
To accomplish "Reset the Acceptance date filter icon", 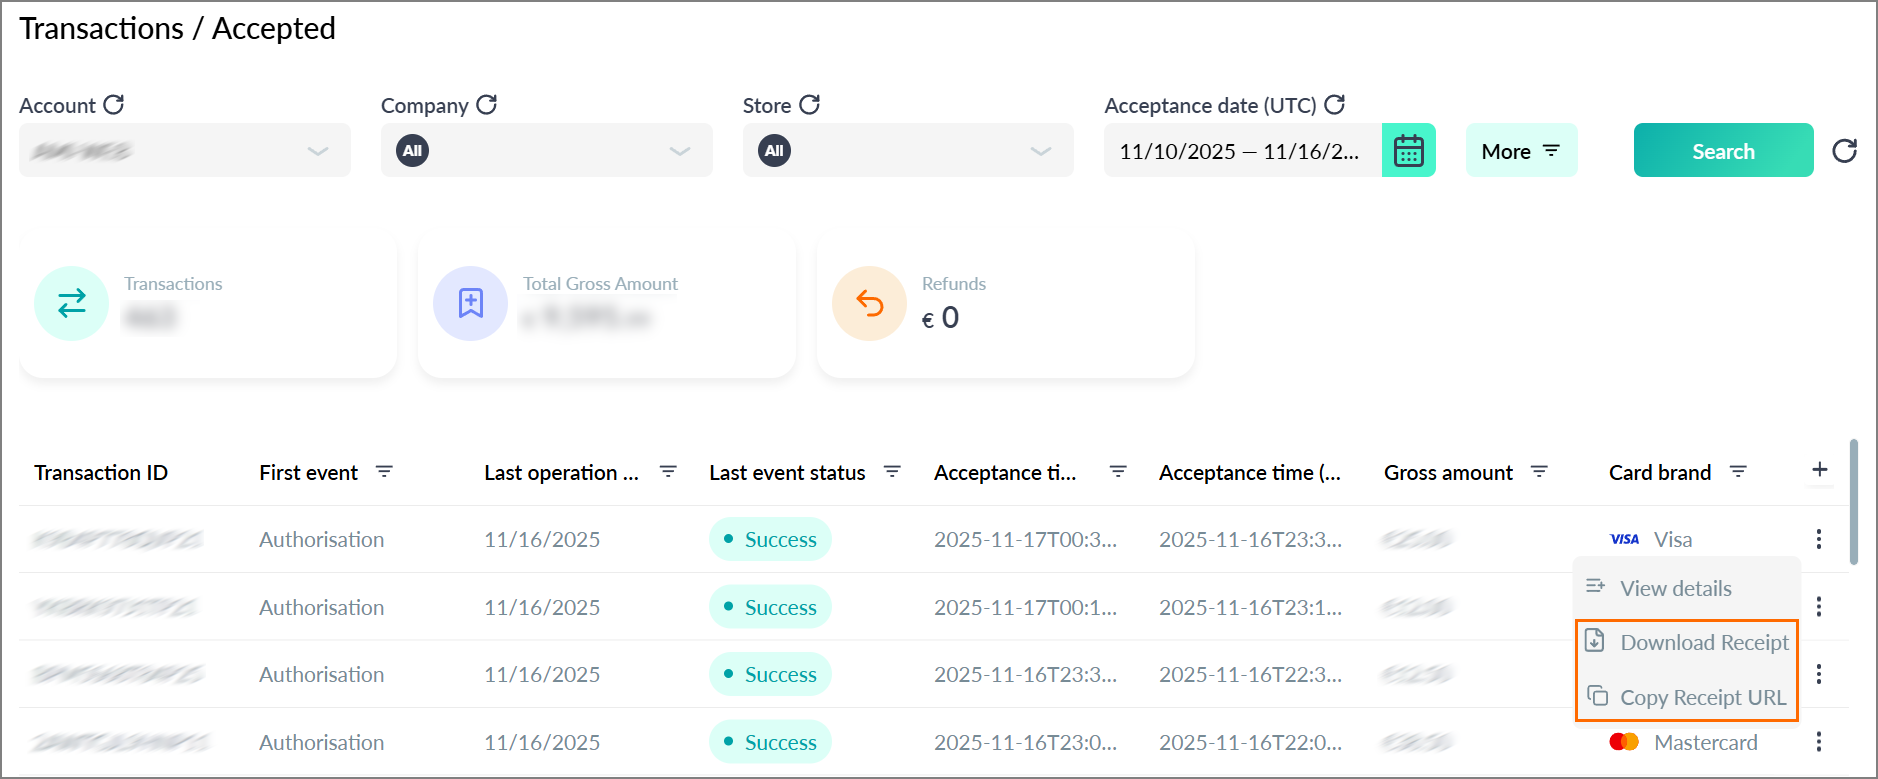I will [1335, 104].
